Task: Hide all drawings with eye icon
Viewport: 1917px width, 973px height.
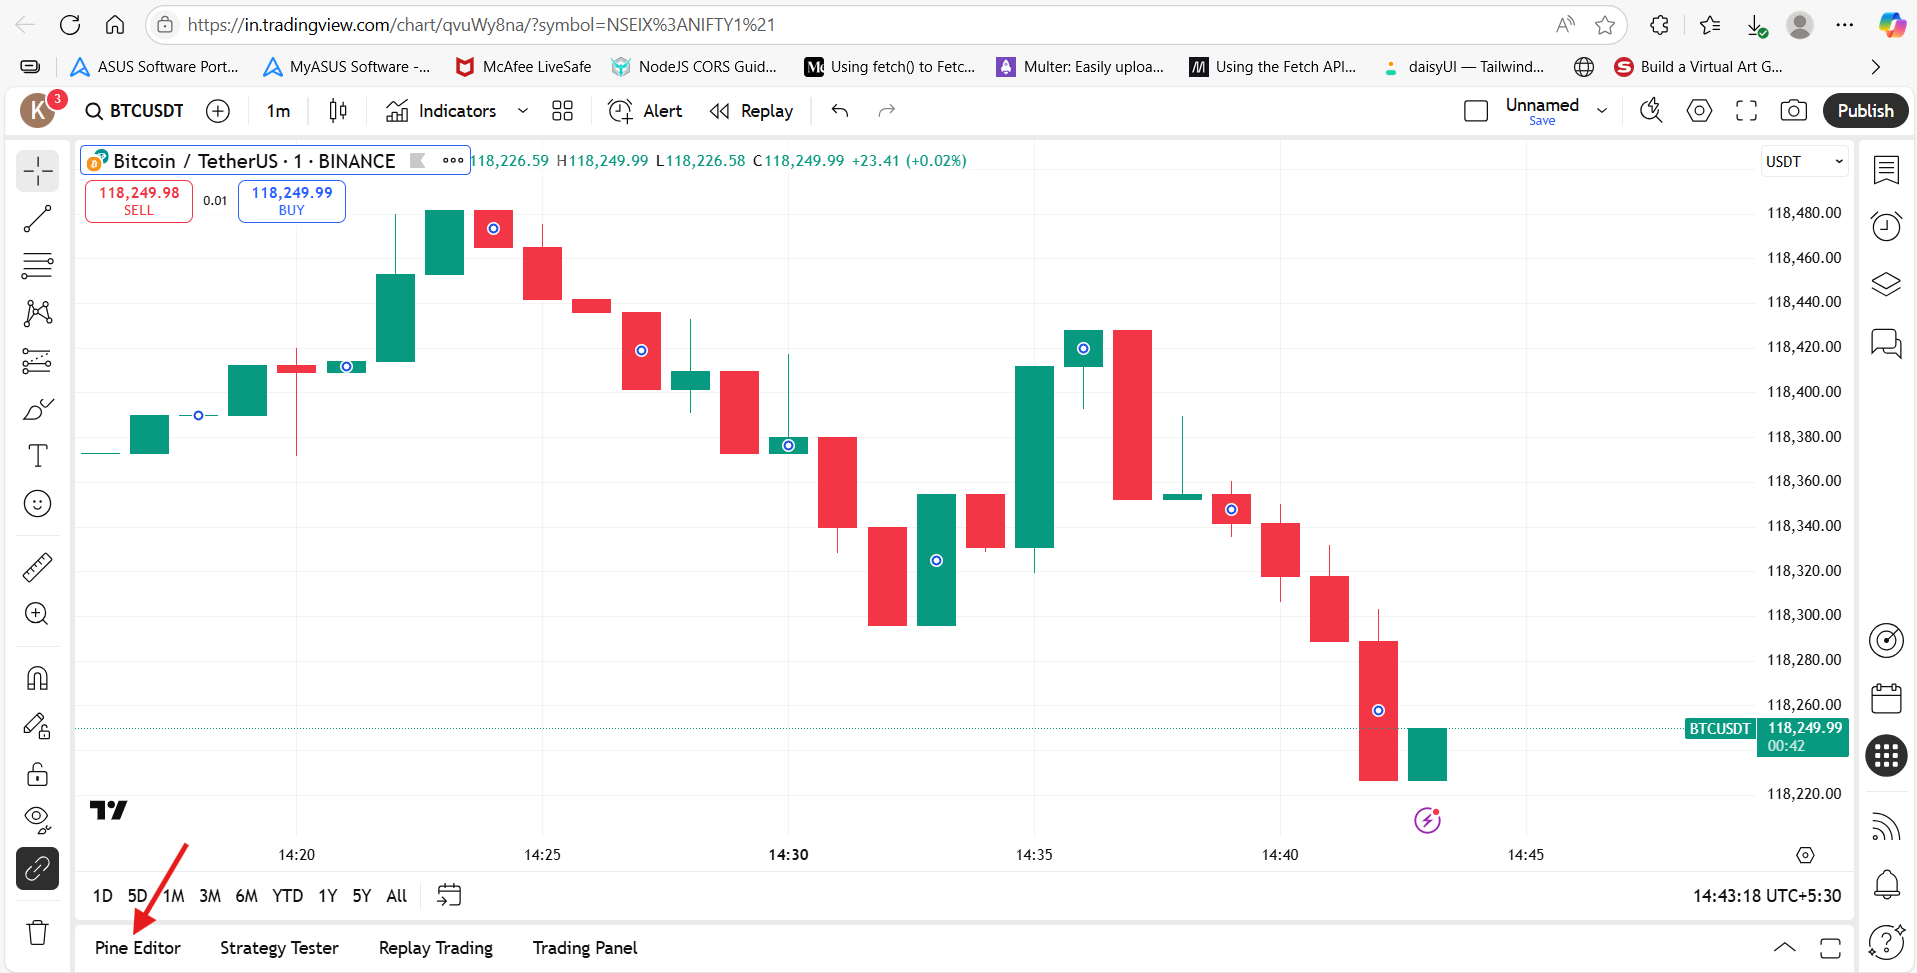Action: [x=37, y=820]
